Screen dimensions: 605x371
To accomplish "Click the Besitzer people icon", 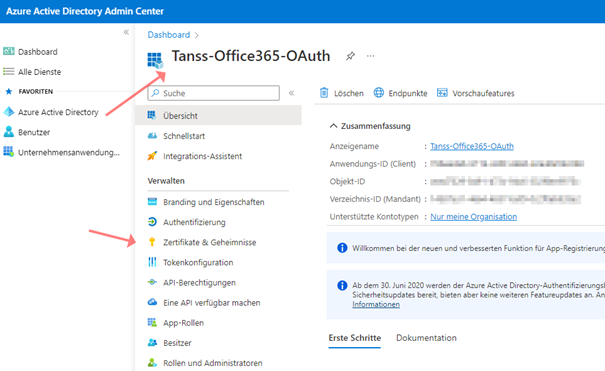I will click(x=152, y=342).
